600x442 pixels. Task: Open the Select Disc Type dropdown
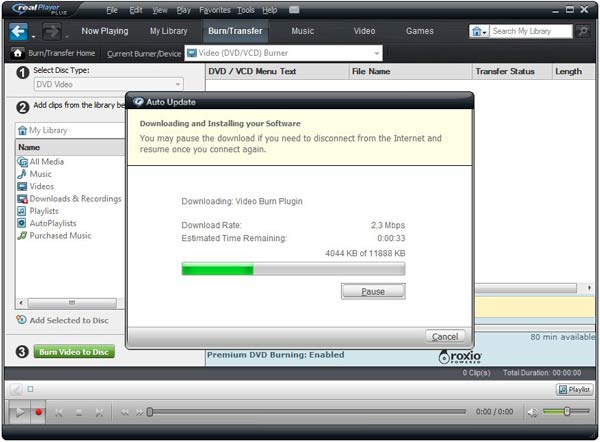(109, 84)
